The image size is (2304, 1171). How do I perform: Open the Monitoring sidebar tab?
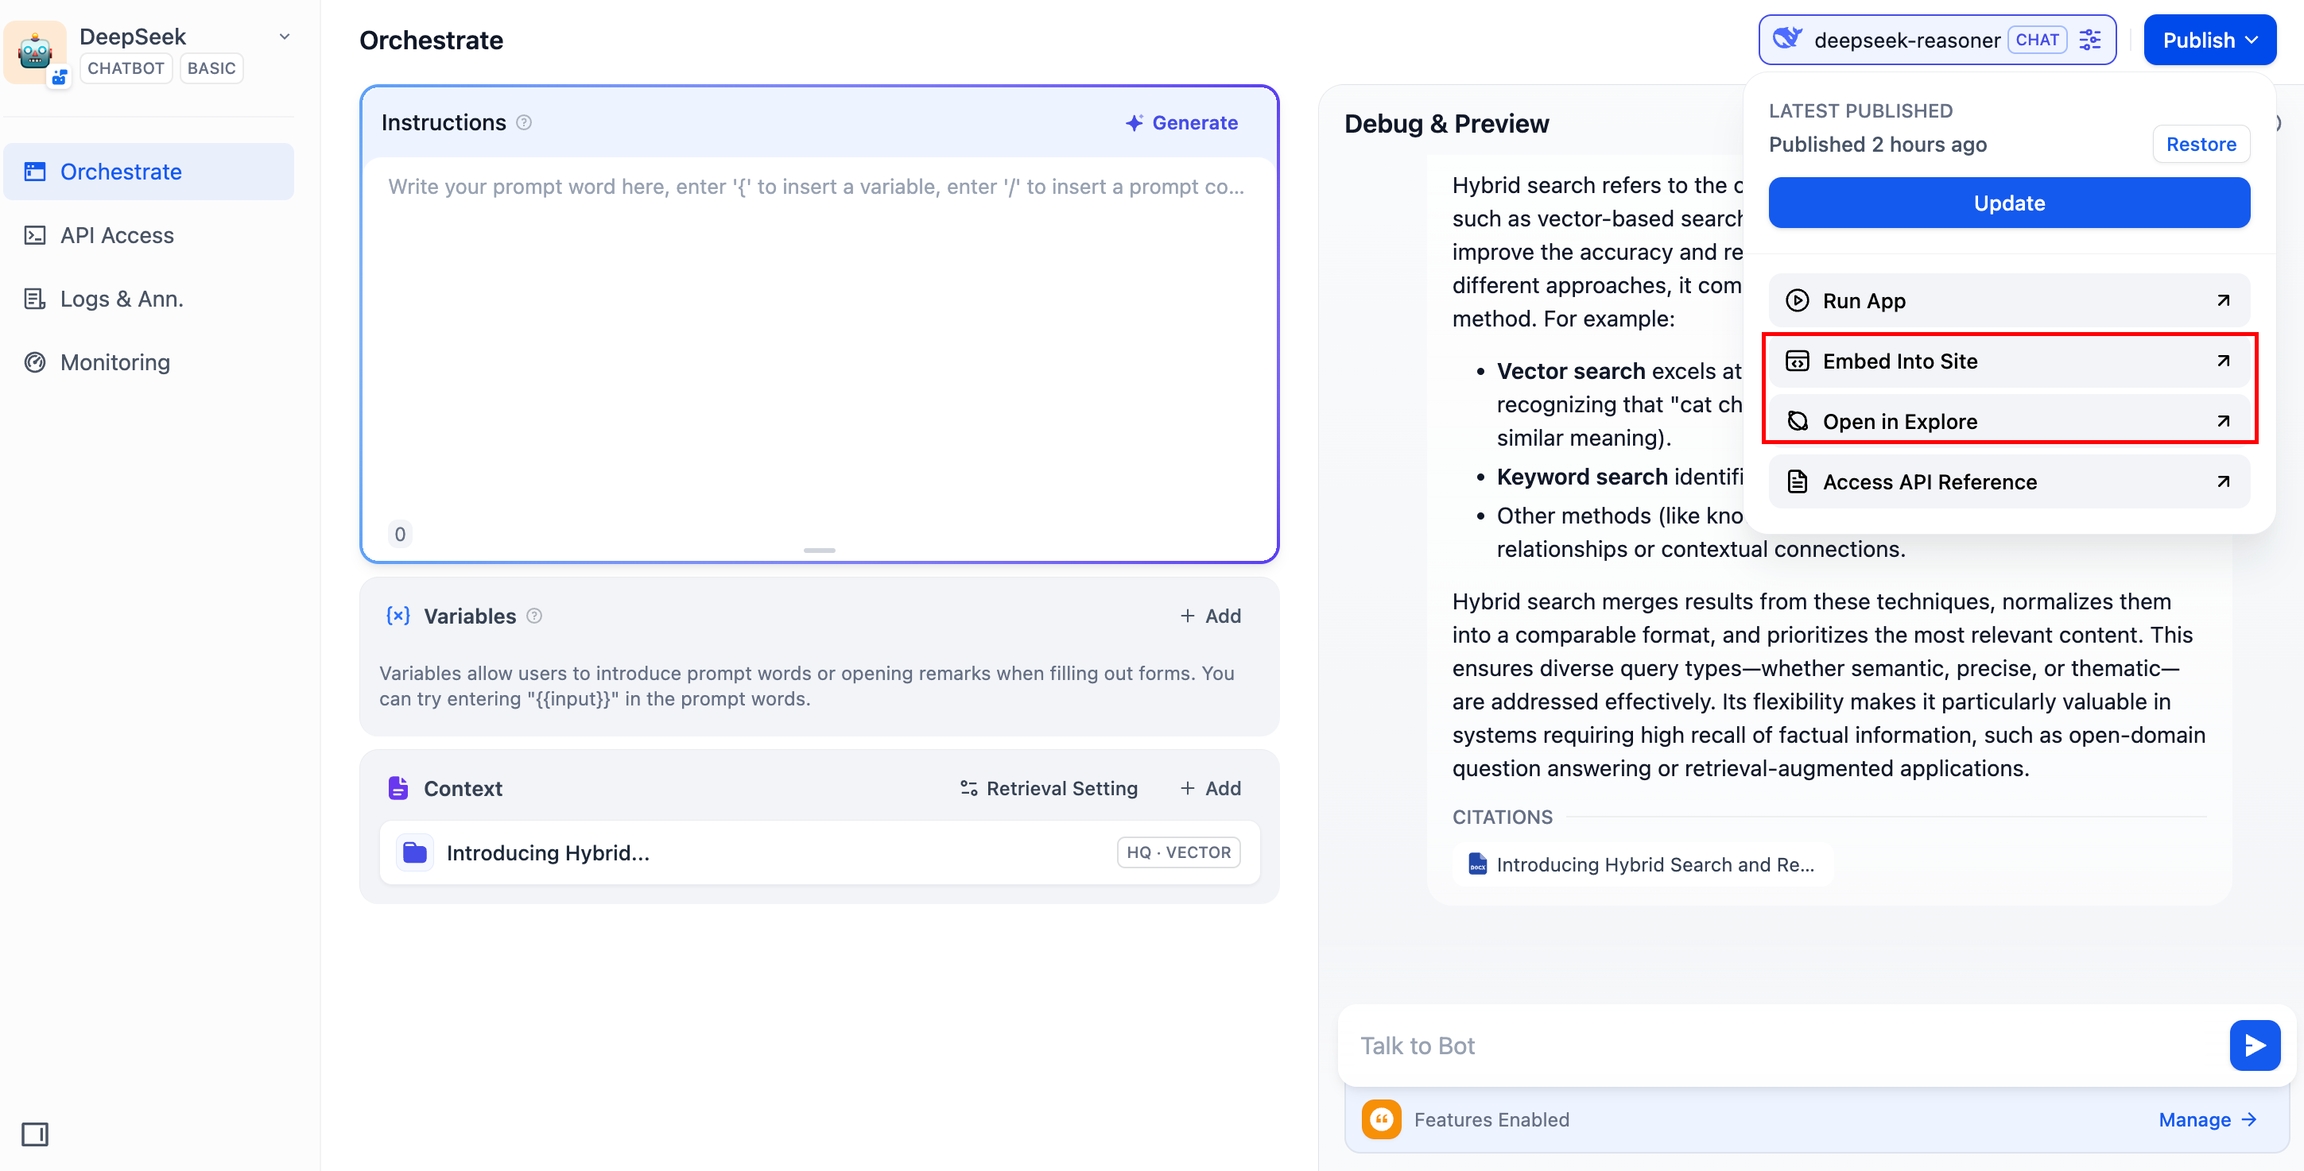pyautogui.click(x=115, y=362)
